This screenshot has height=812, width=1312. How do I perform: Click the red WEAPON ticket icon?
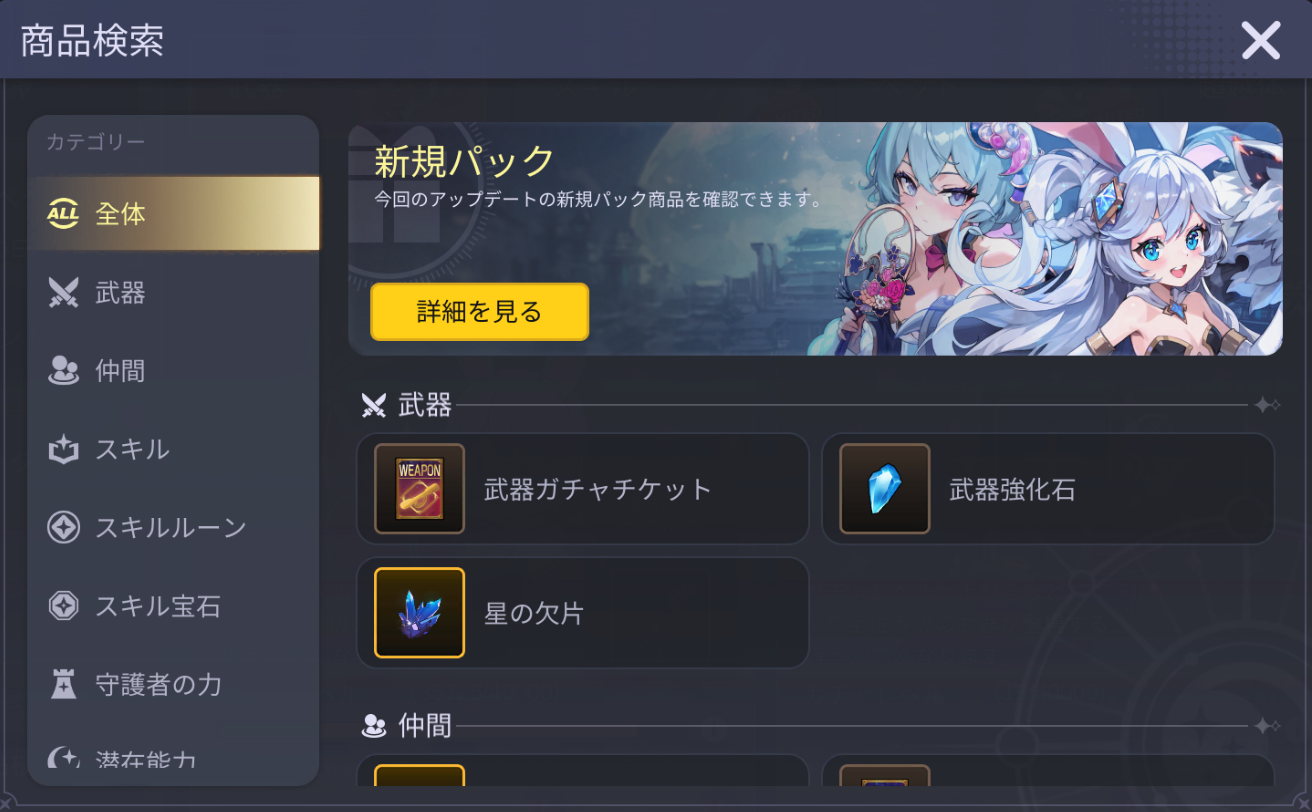click(420, 489)
